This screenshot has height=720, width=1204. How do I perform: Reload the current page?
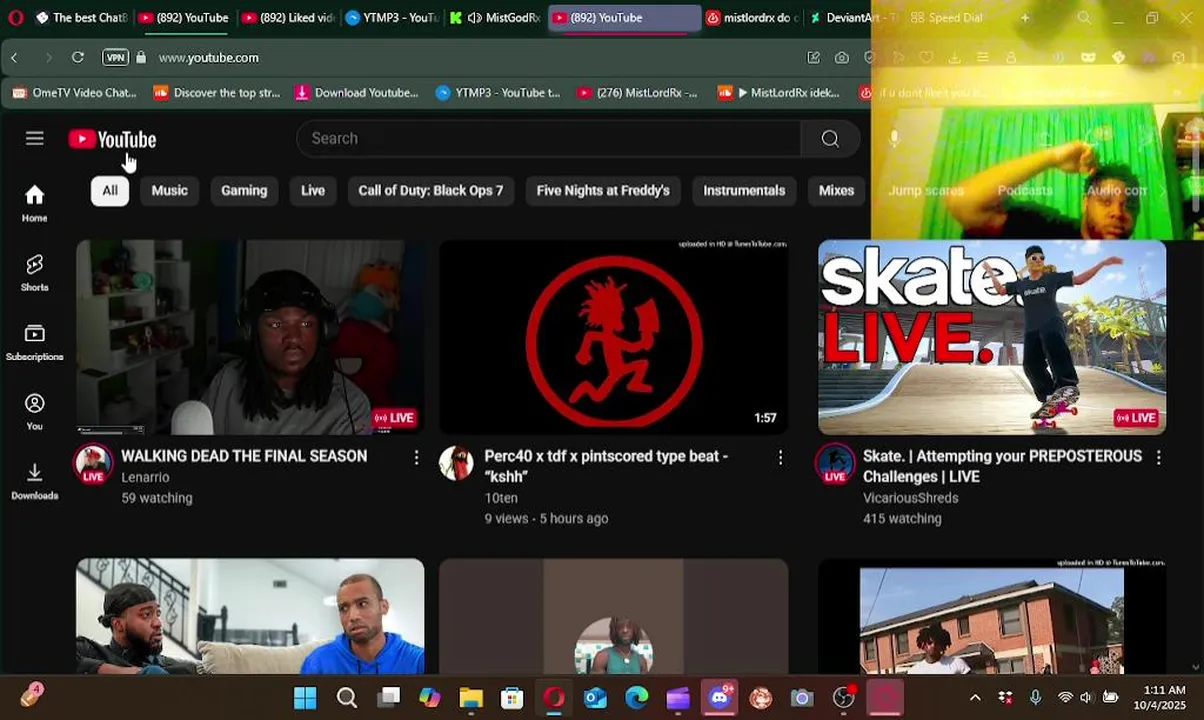coord(77,58)
